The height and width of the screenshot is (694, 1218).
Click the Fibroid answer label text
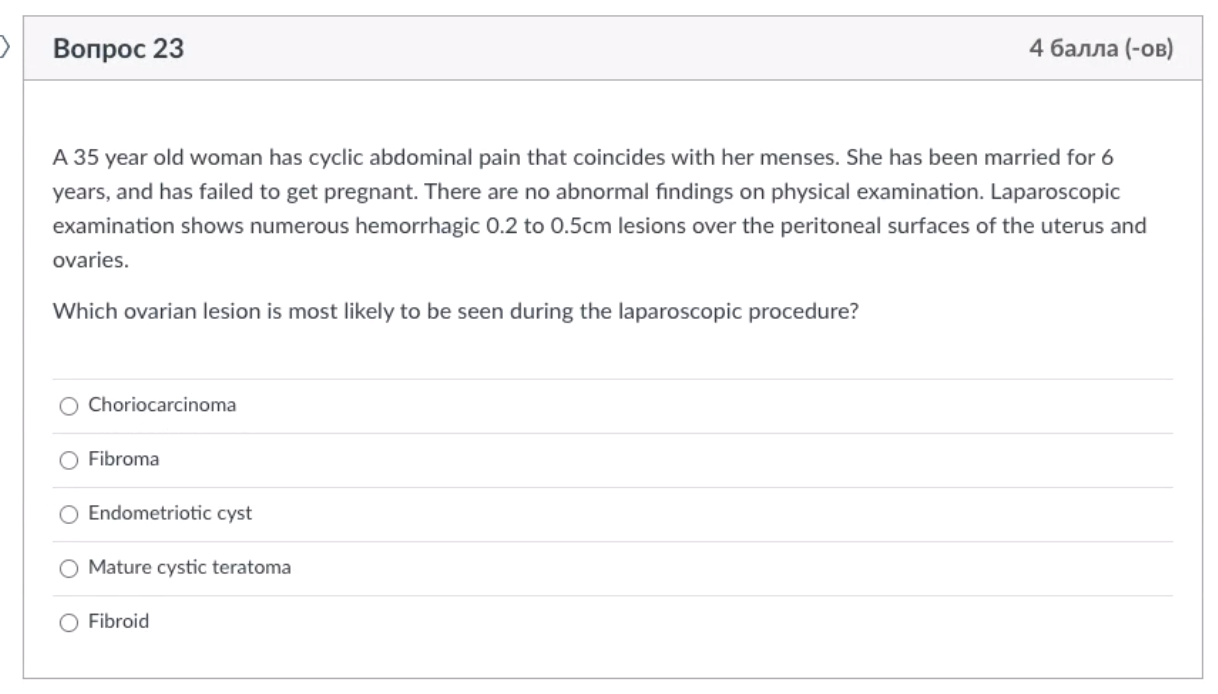[x=119, y=621]
